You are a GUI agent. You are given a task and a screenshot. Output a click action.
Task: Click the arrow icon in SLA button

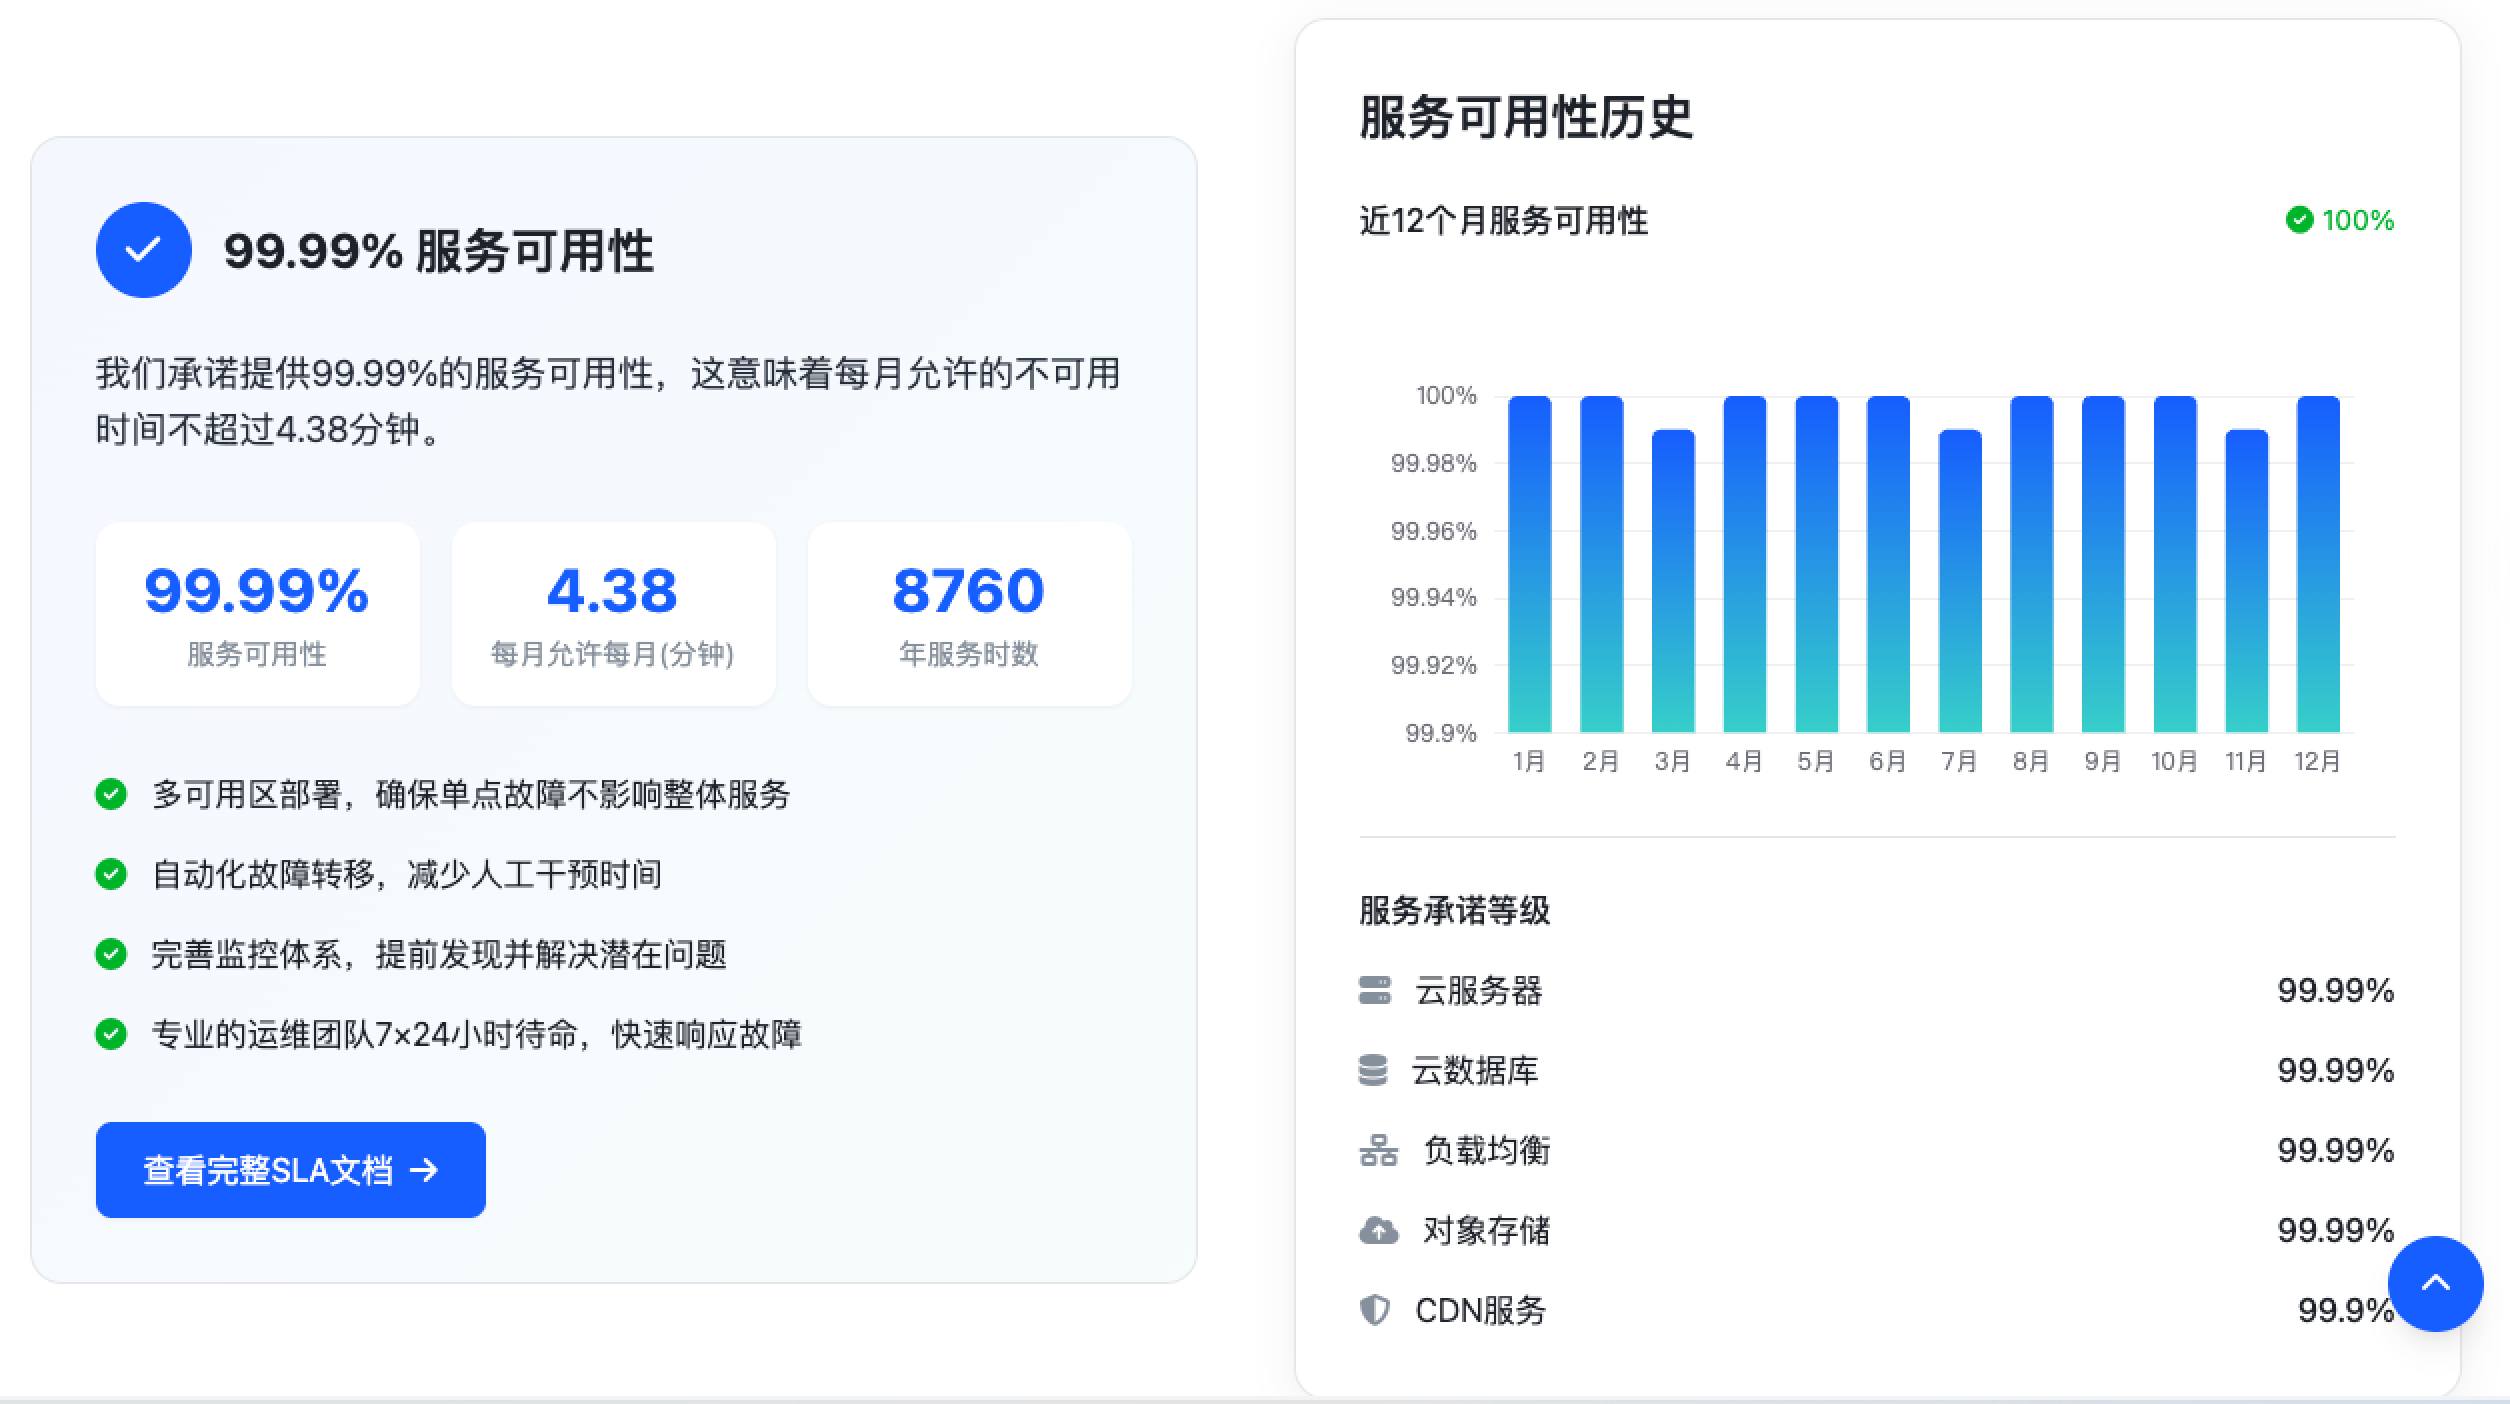click(424, 1170)
